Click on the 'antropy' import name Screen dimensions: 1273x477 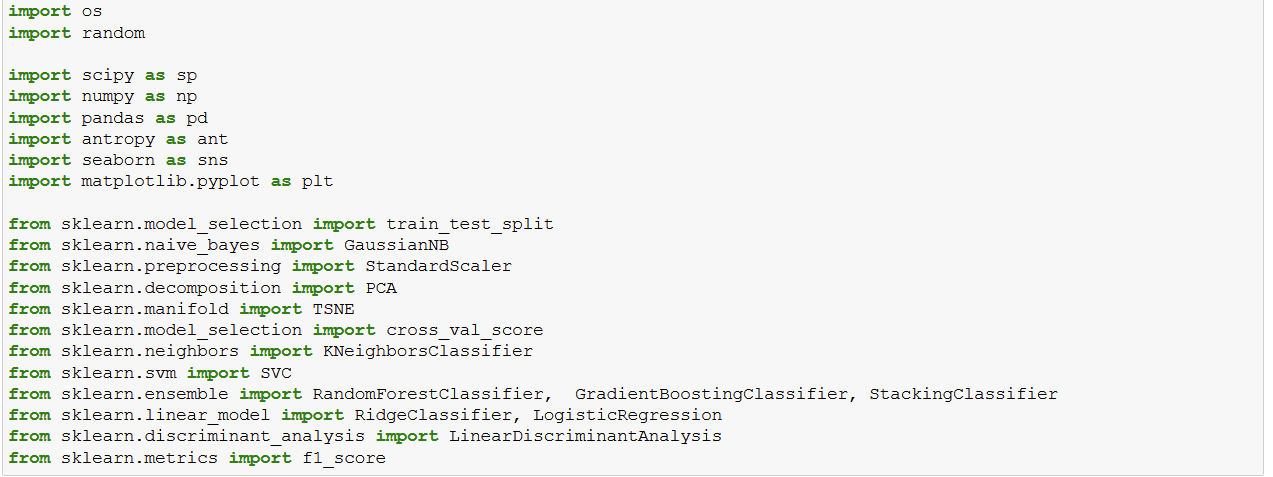[118, 138]
